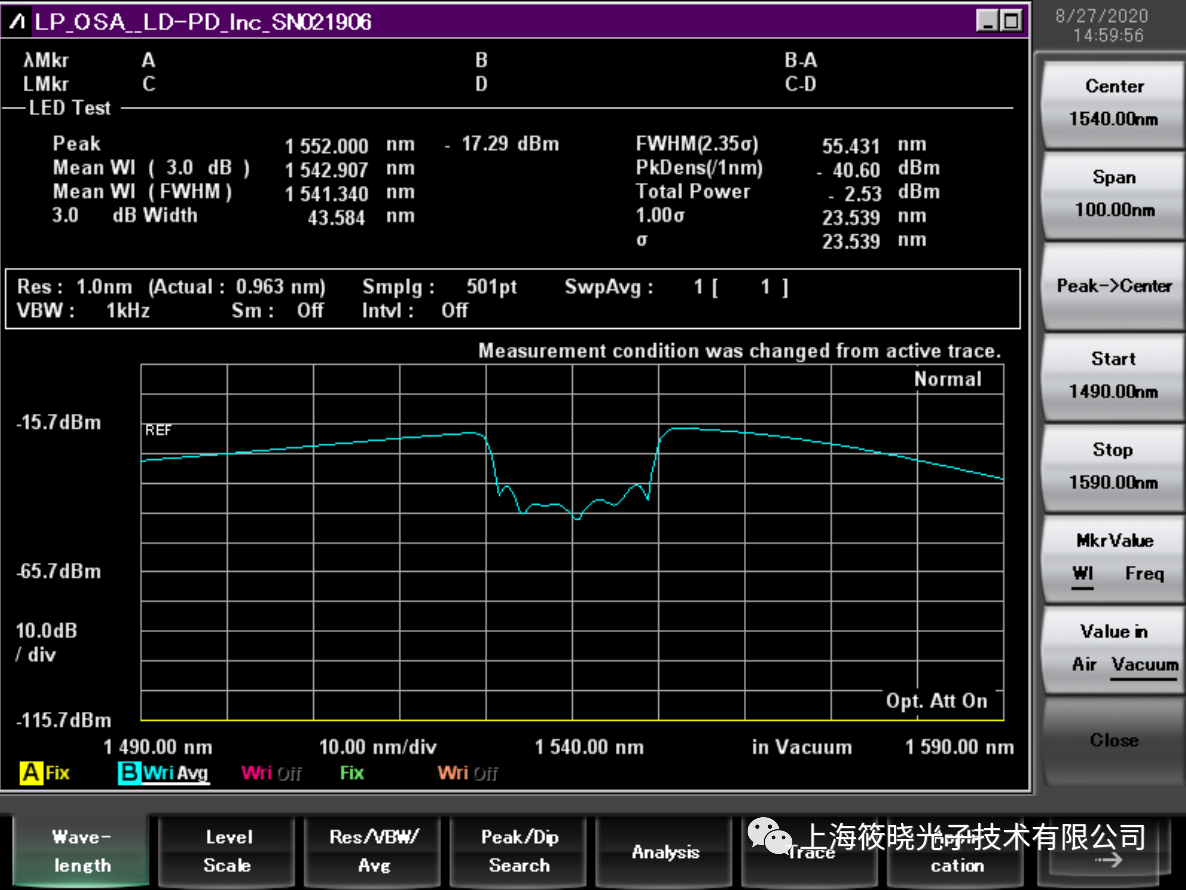Screen dimensions: 1186x890
Task: Open the Center wavelength softkey
Action: [x=1113, y=102]
